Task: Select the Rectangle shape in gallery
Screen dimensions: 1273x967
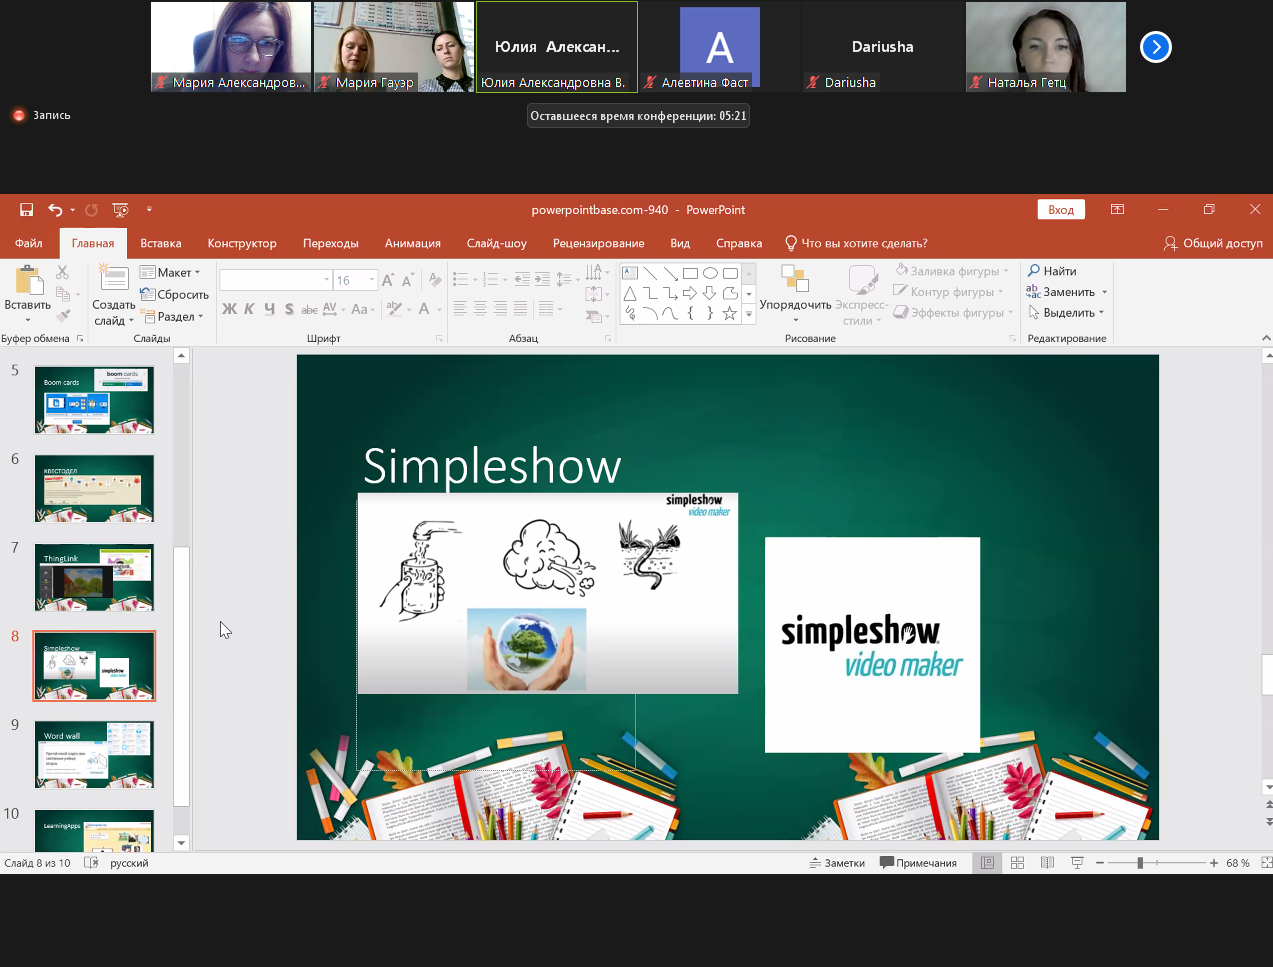Action: point(690,273)
